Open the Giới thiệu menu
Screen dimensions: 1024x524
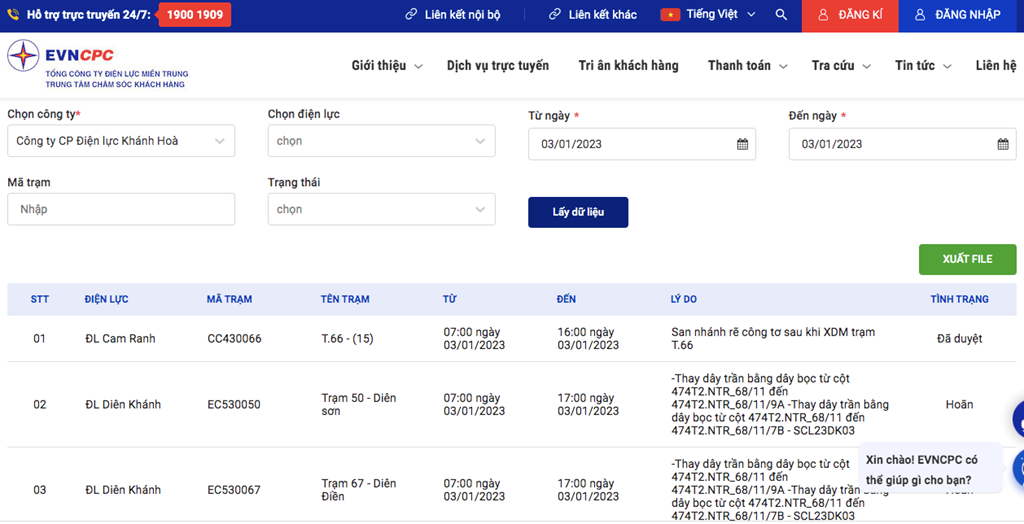[x=386, y=66]
